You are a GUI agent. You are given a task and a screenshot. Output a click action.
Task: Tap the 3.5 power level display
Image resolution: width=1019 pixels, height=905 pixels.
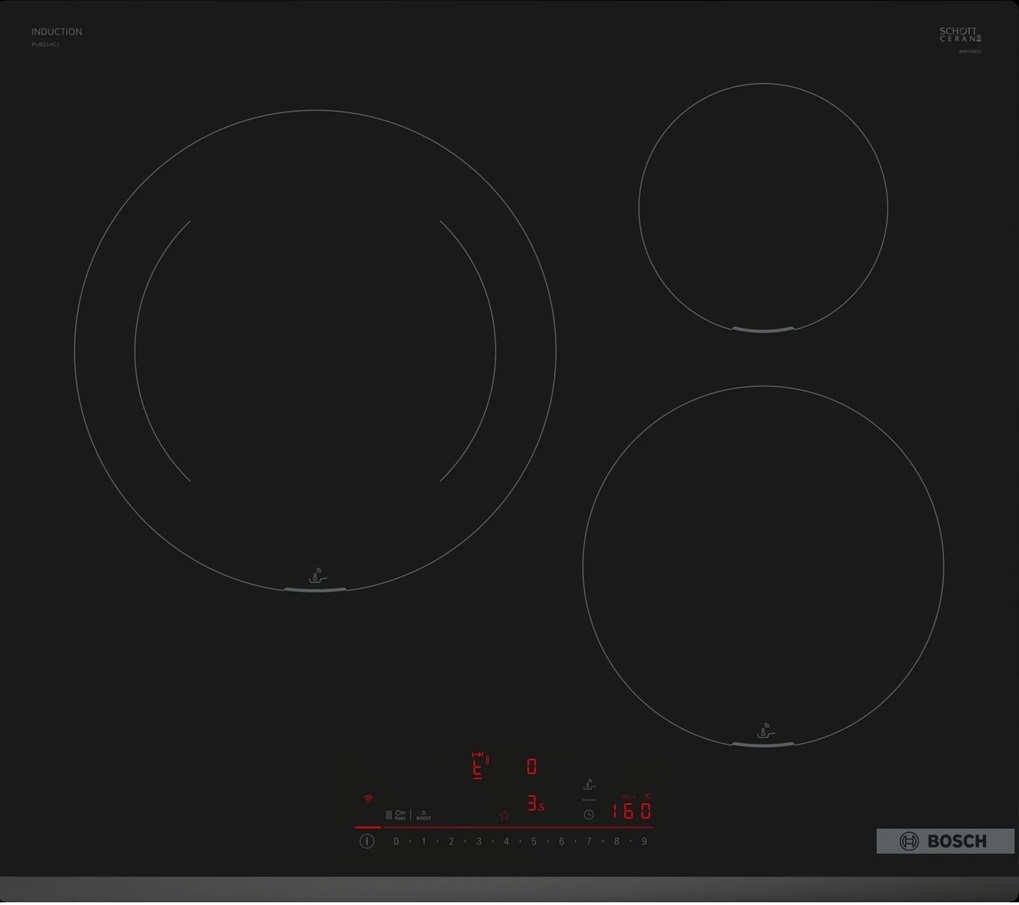[x=535, y=803]
